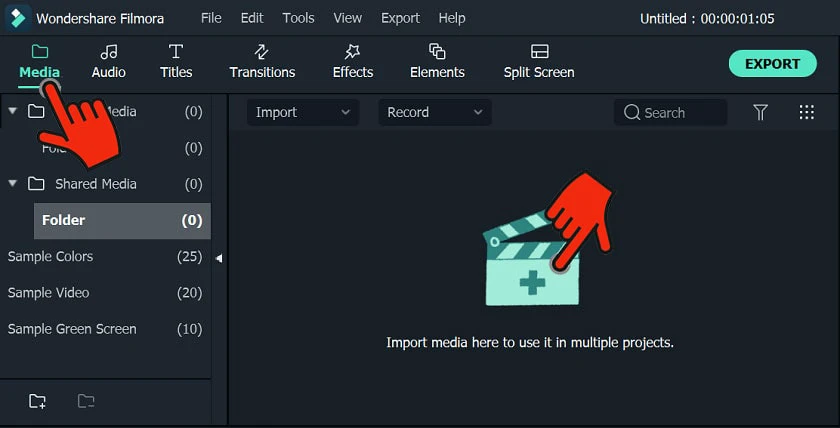The width and height of the screenshot is (840, 428).
Task: Open the Record dropdown
Action: point(435,112)
